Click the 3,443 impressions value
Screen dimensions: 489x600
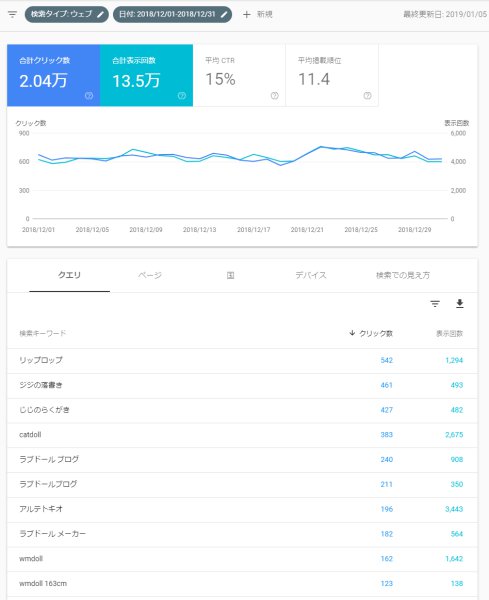pyautogui.click(x=454, y=509)
